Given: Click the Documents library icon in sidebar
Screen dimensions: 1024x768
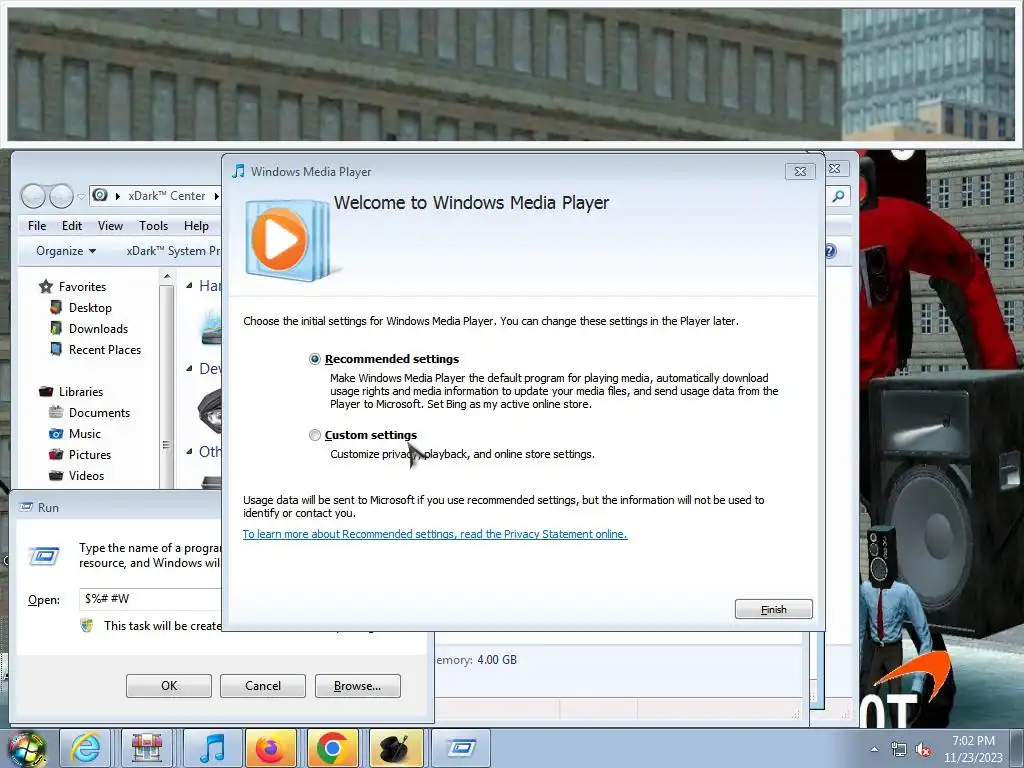Looking at the screenshot, I should pos(56,413).
